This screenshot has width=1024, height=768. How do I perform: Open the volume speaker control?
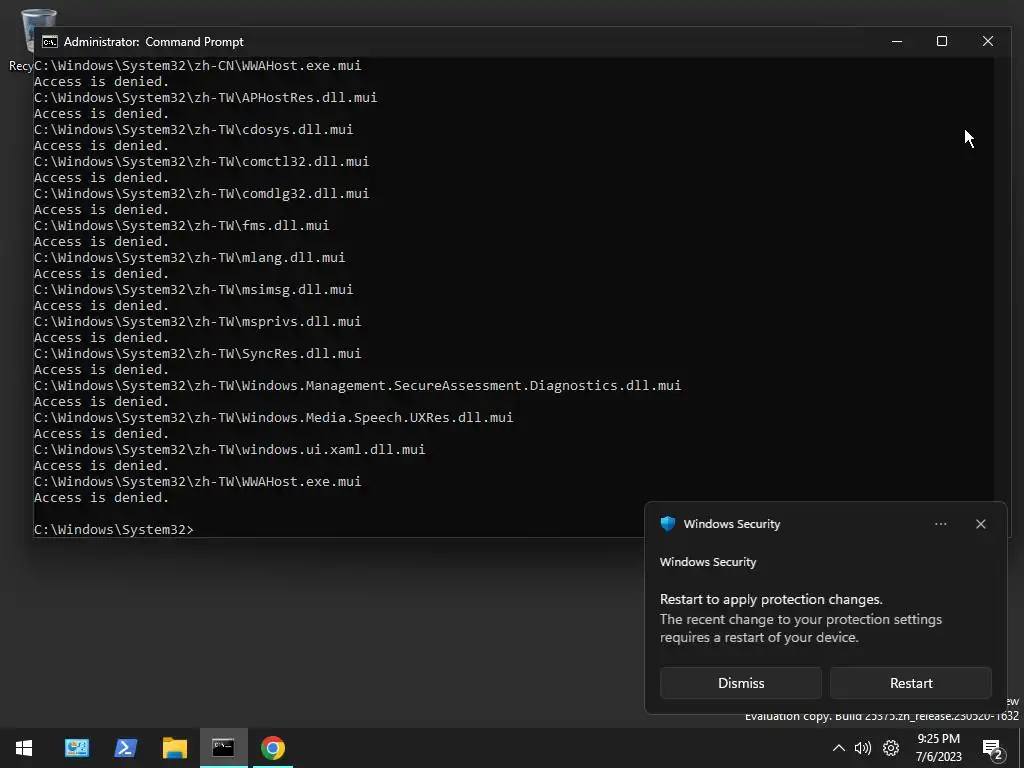[863, 748]
